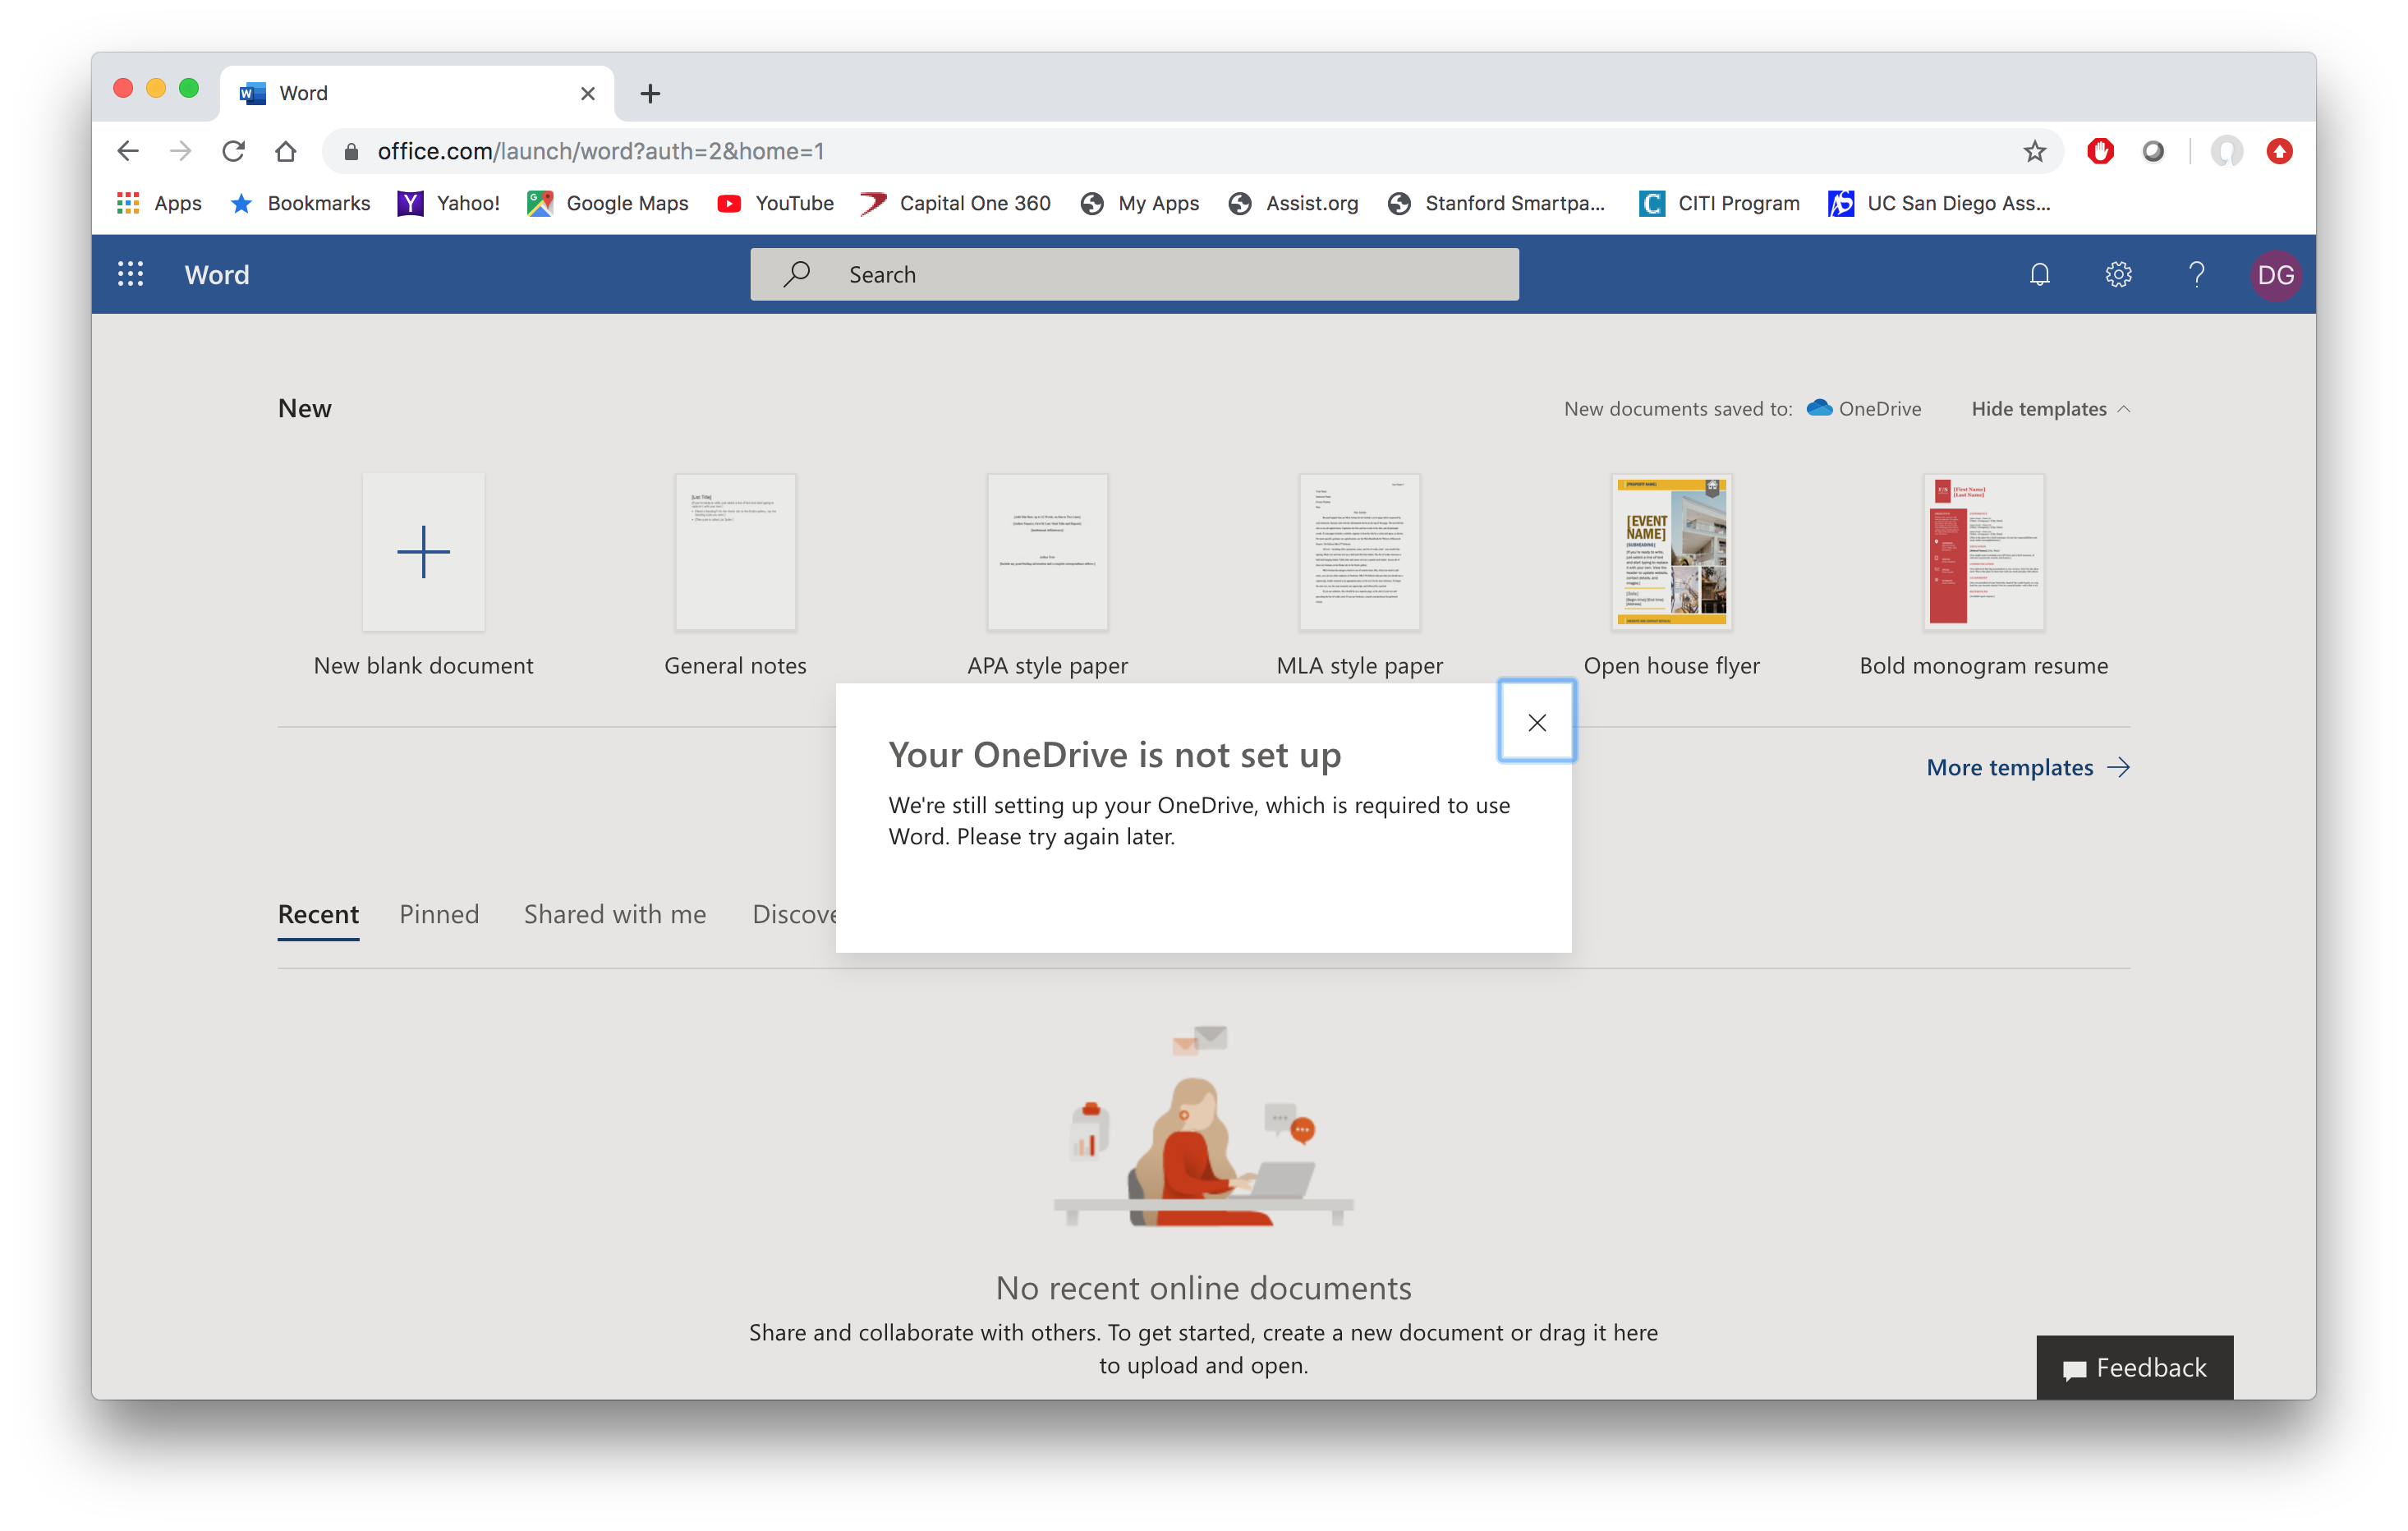Open APA style paper template
The height and width of the screenshot is (1531, 2408).
(x=1047, y=575)
